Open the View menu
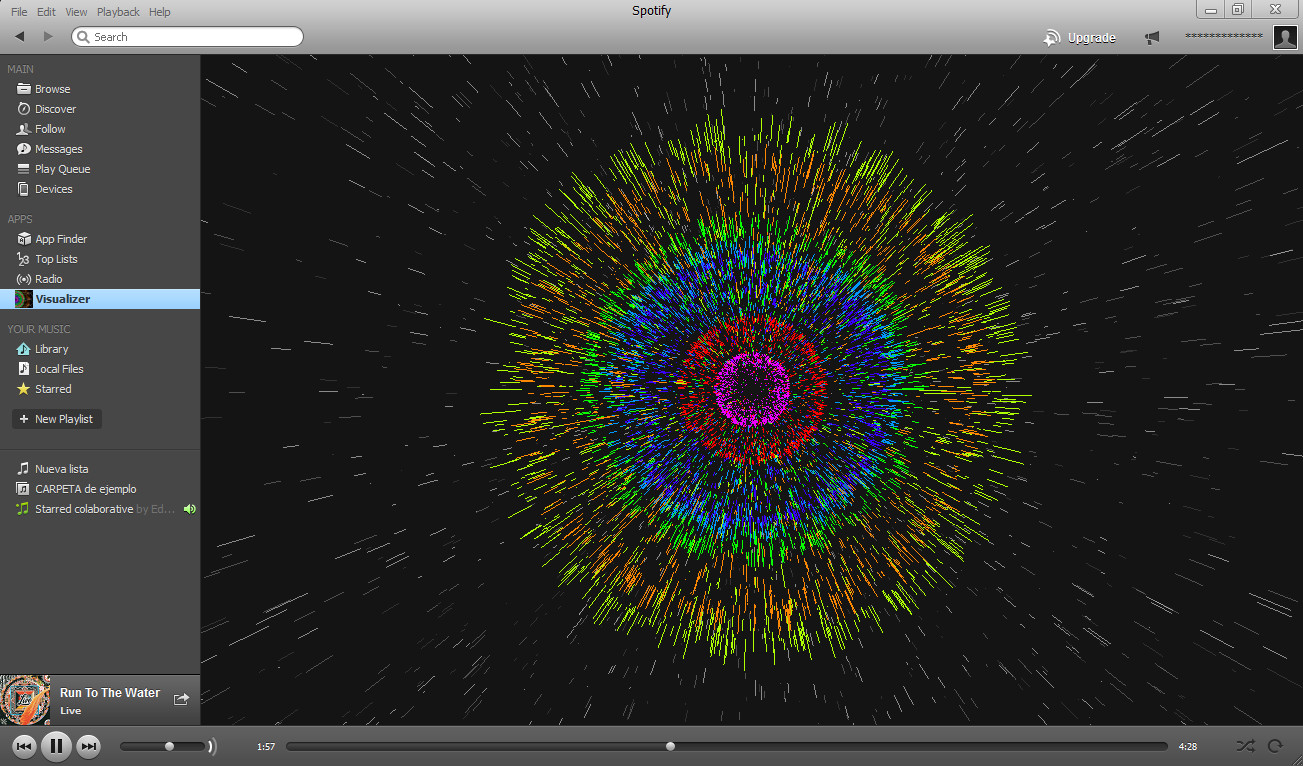 tap(76, 12)
